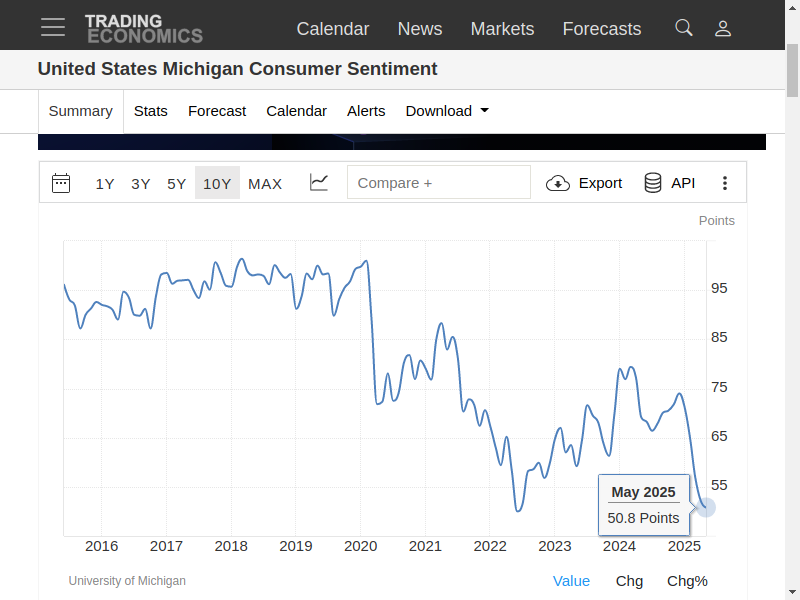Select the 1Y time range
The height and width of the screenshot is (600, 800).
[105, 183]
